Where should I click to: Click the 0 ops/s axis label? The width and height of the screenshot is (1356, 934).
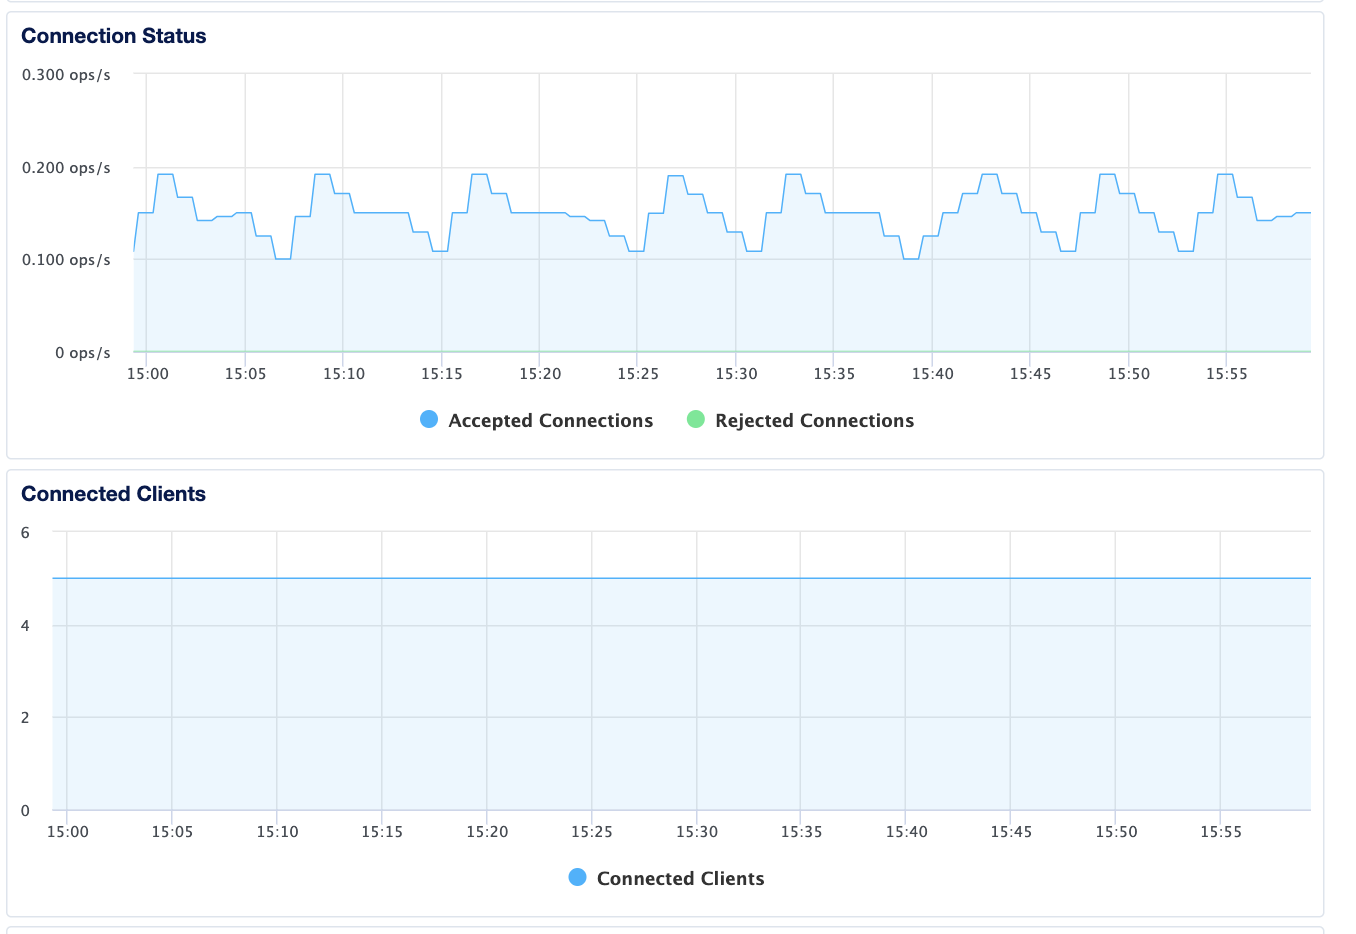pyautogui.click(x=83, y=353)
